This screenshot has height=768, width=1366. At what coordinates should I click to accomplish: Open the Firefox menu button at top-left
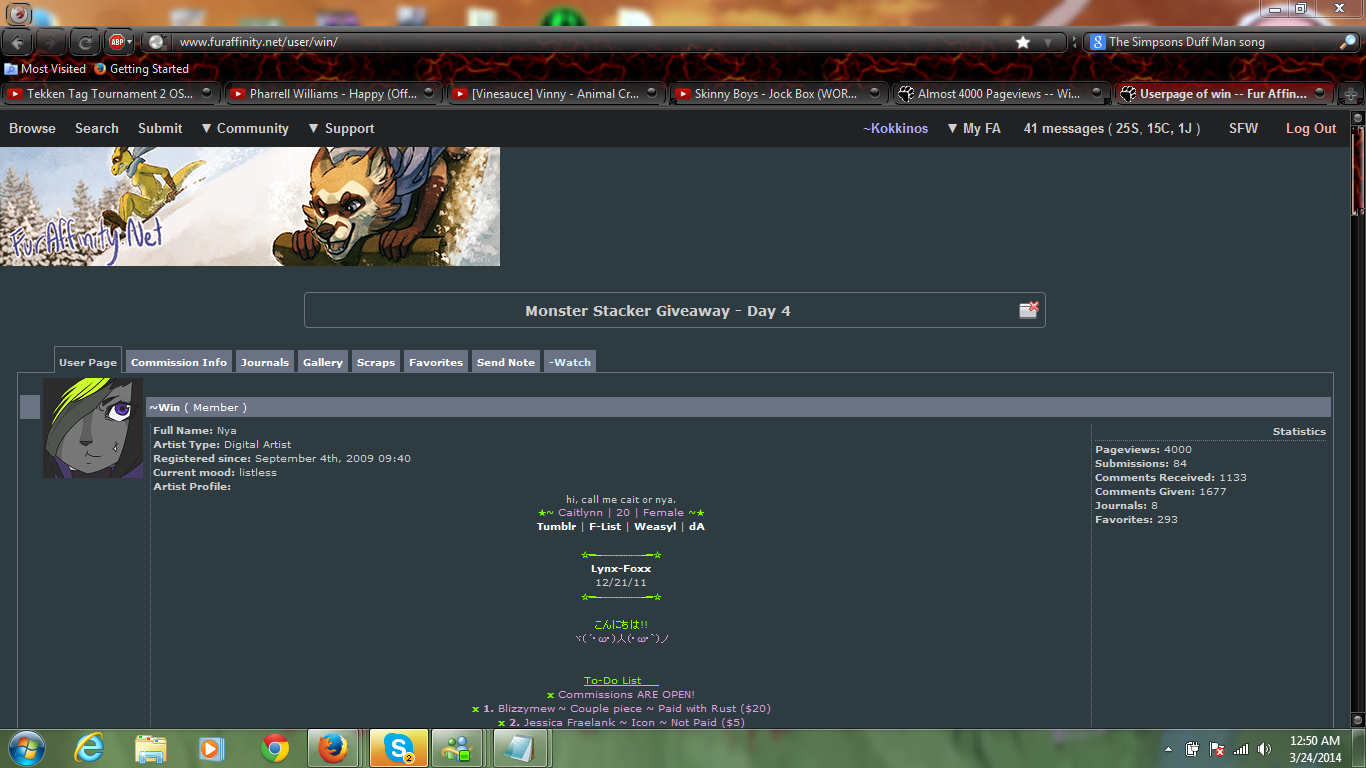(x=19, y=13)
